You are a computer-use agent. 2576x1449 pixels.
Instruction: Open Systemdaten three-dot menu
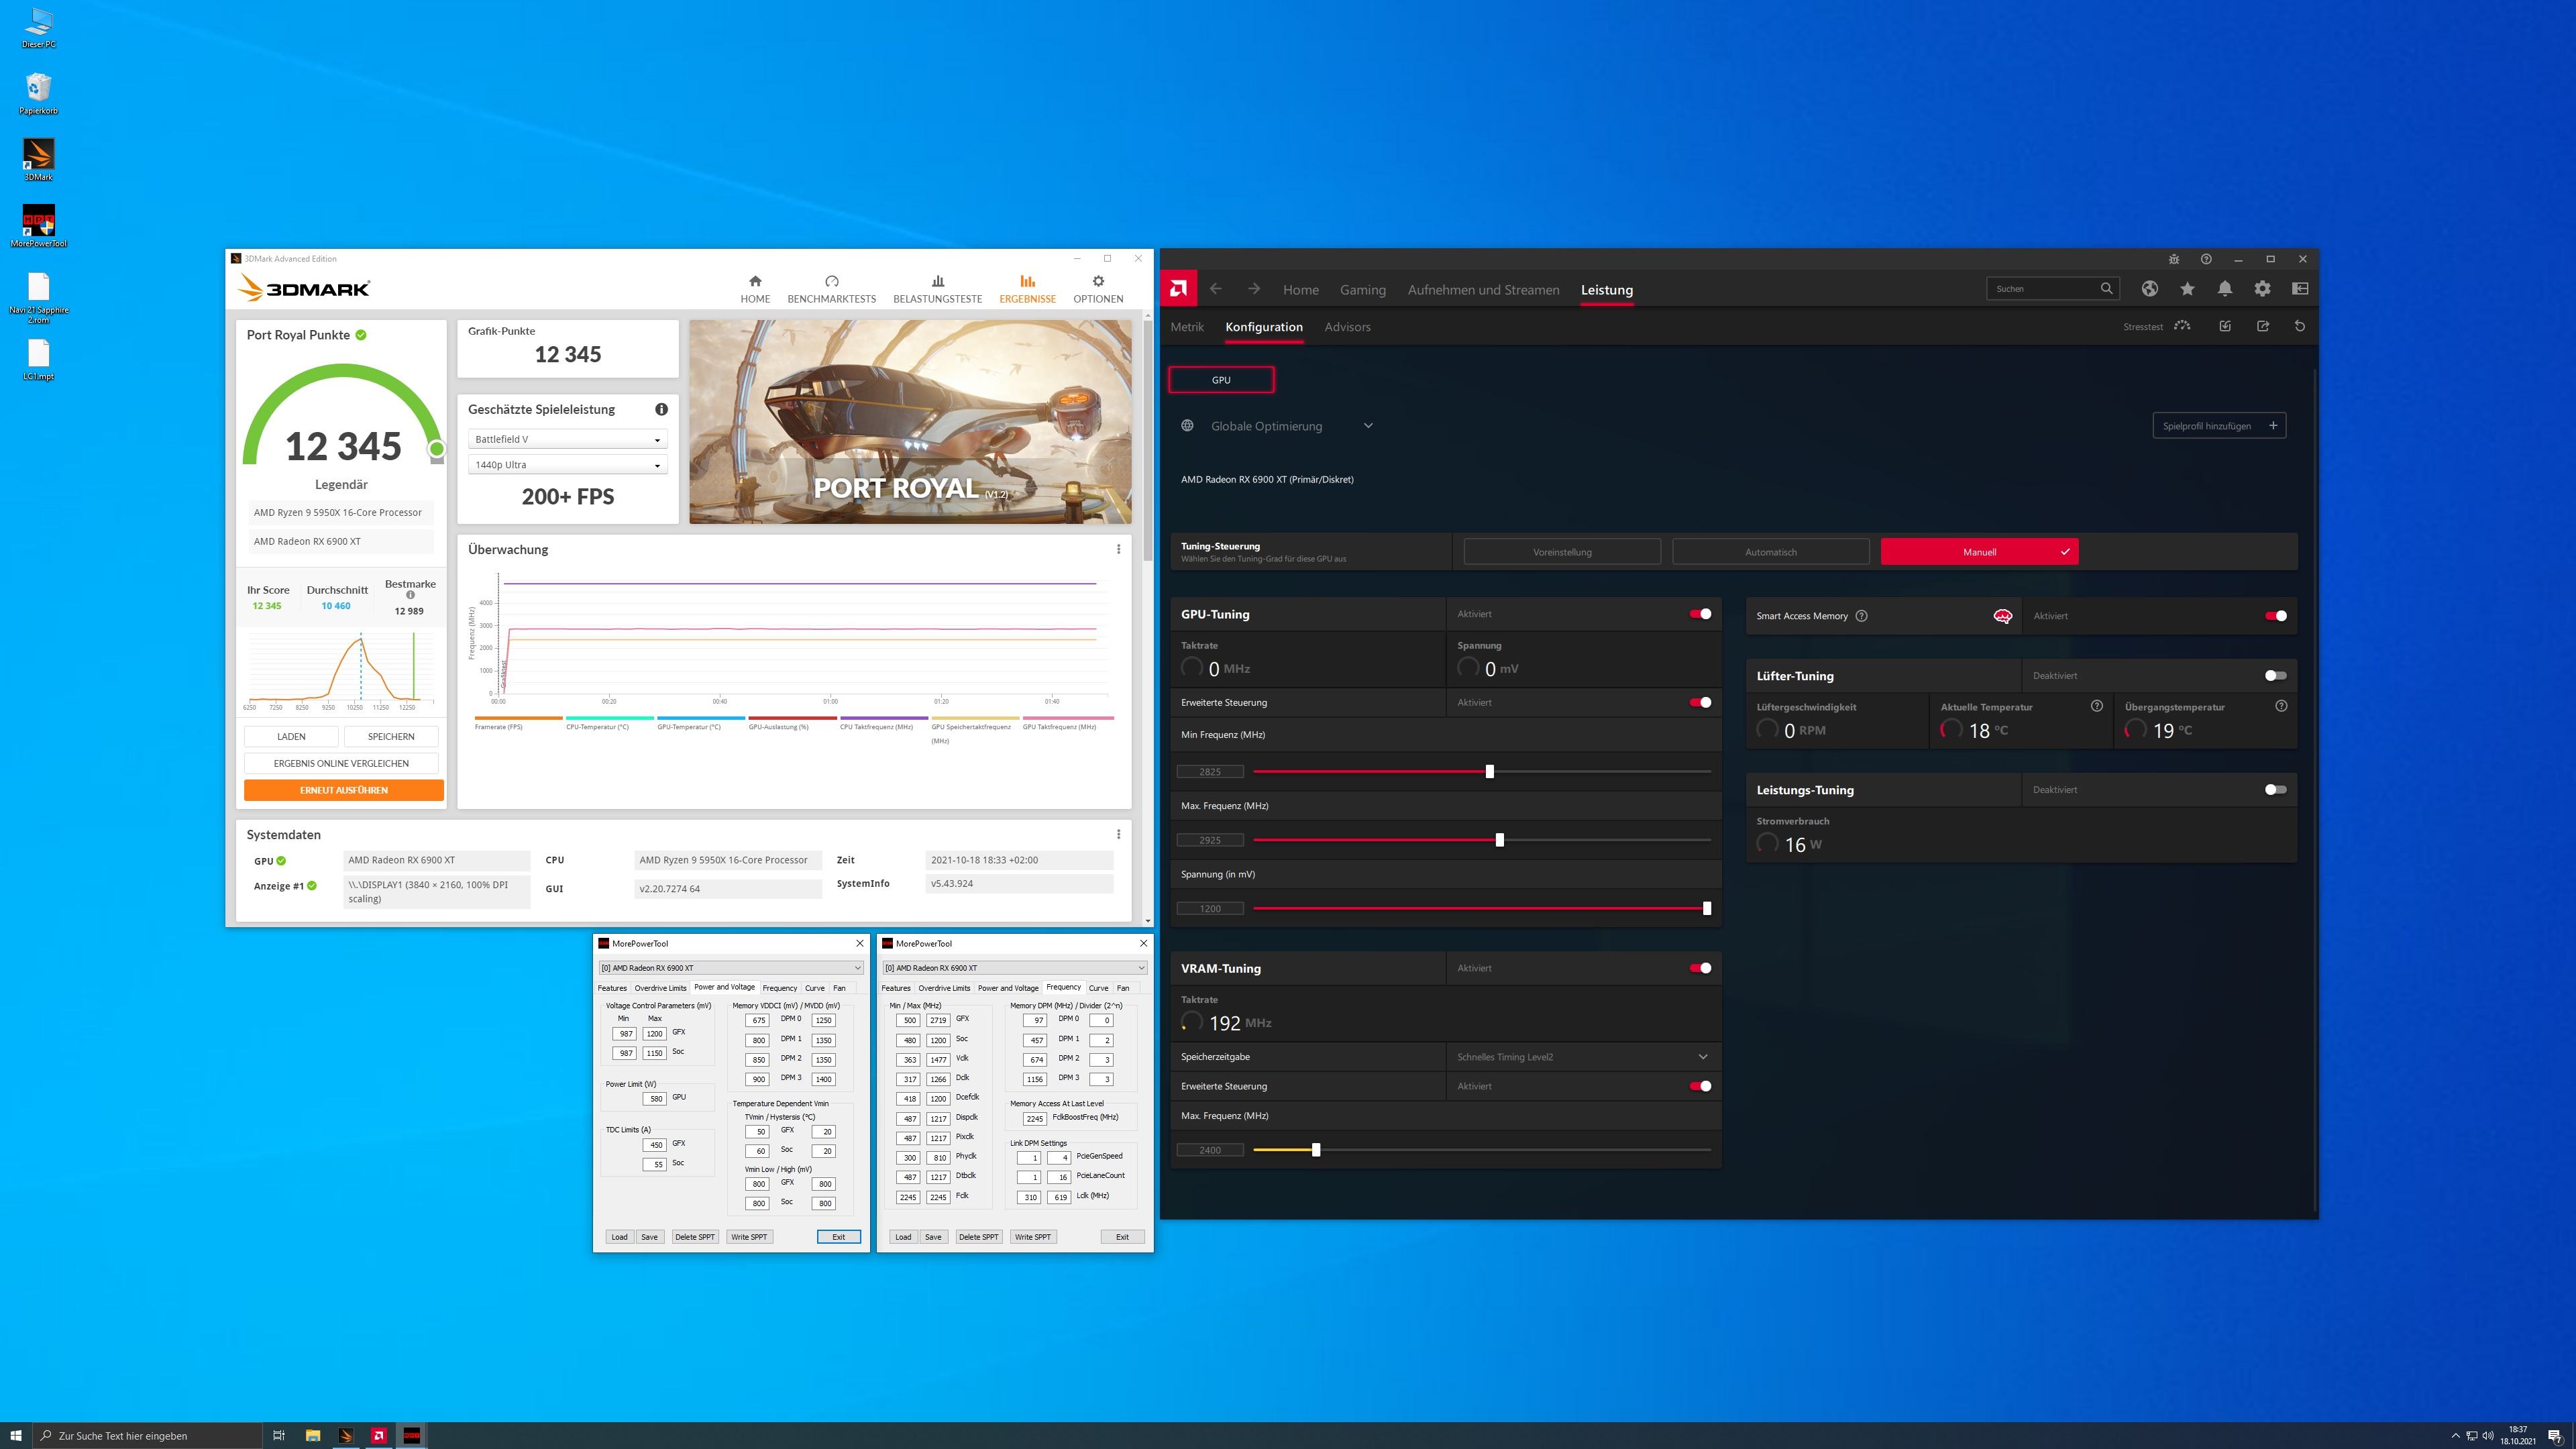coord(1118,834)
